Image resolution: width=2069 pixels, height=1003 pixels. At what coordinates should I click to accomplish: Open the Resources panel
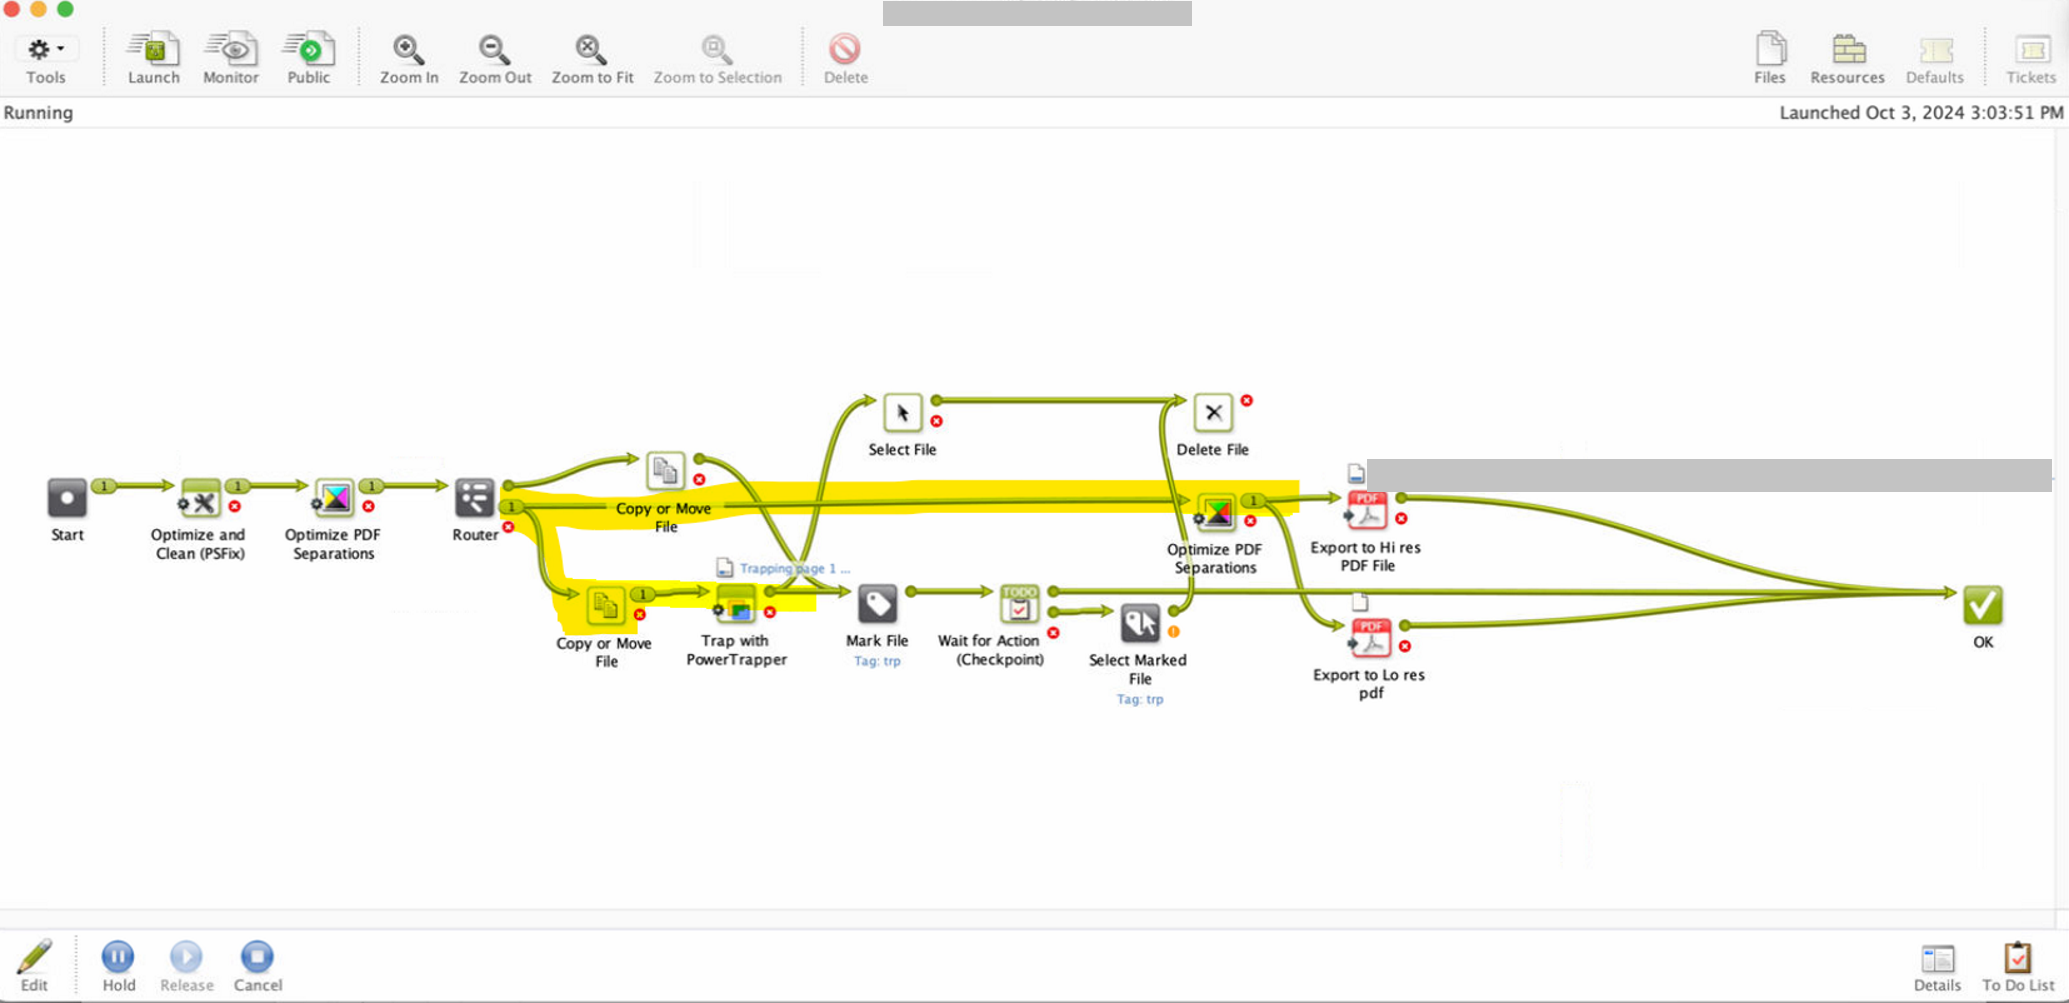[x=1847, y=50]
